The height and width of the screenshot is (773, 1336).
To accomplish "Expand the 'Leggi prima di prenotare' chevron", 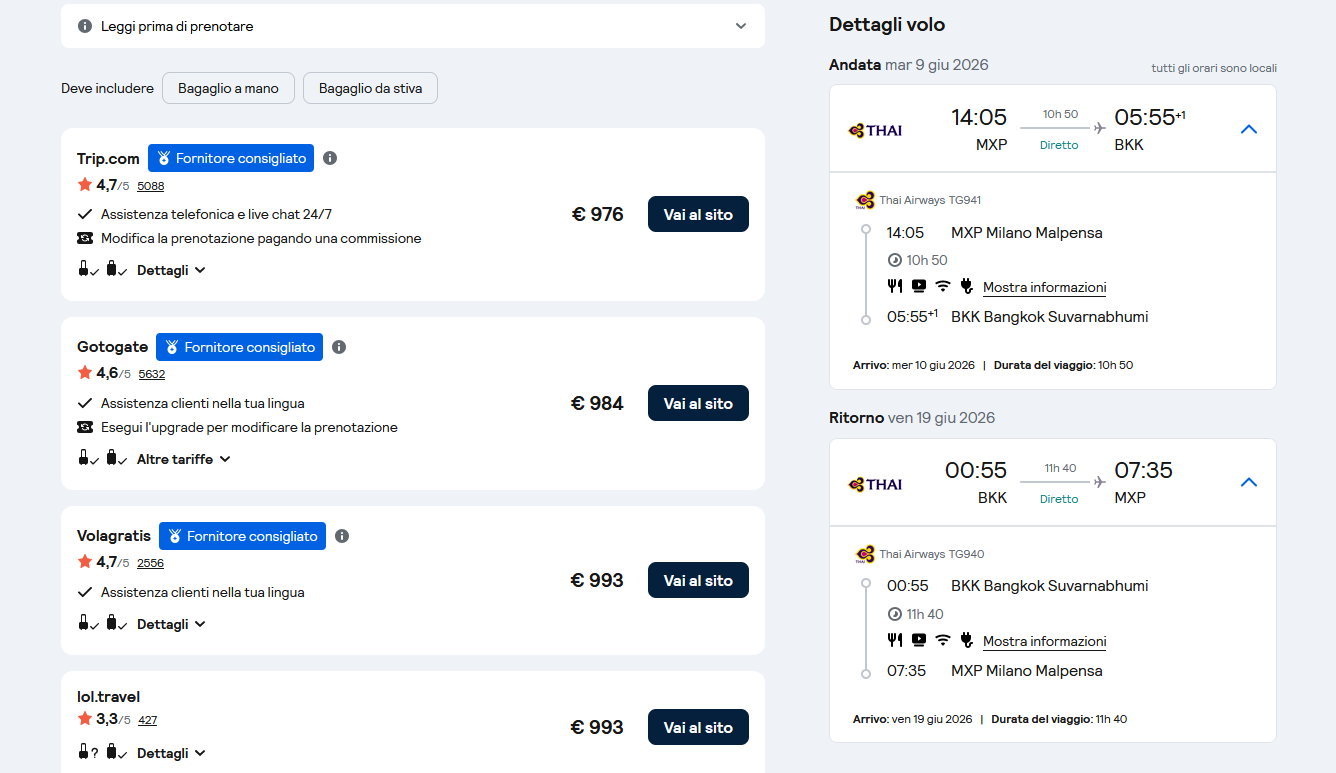I will click(x=741, y=26).
